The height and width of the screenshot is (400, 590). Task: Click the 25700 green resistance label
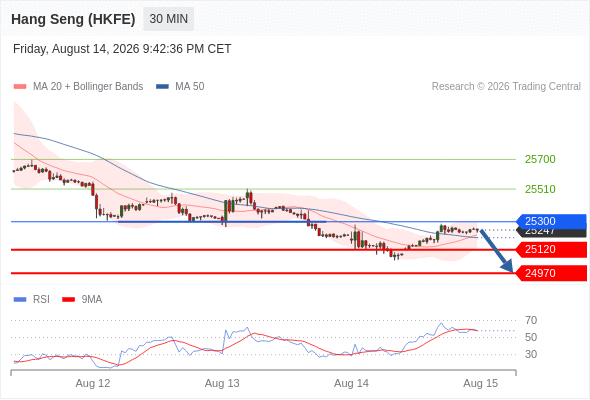[540, 159]
